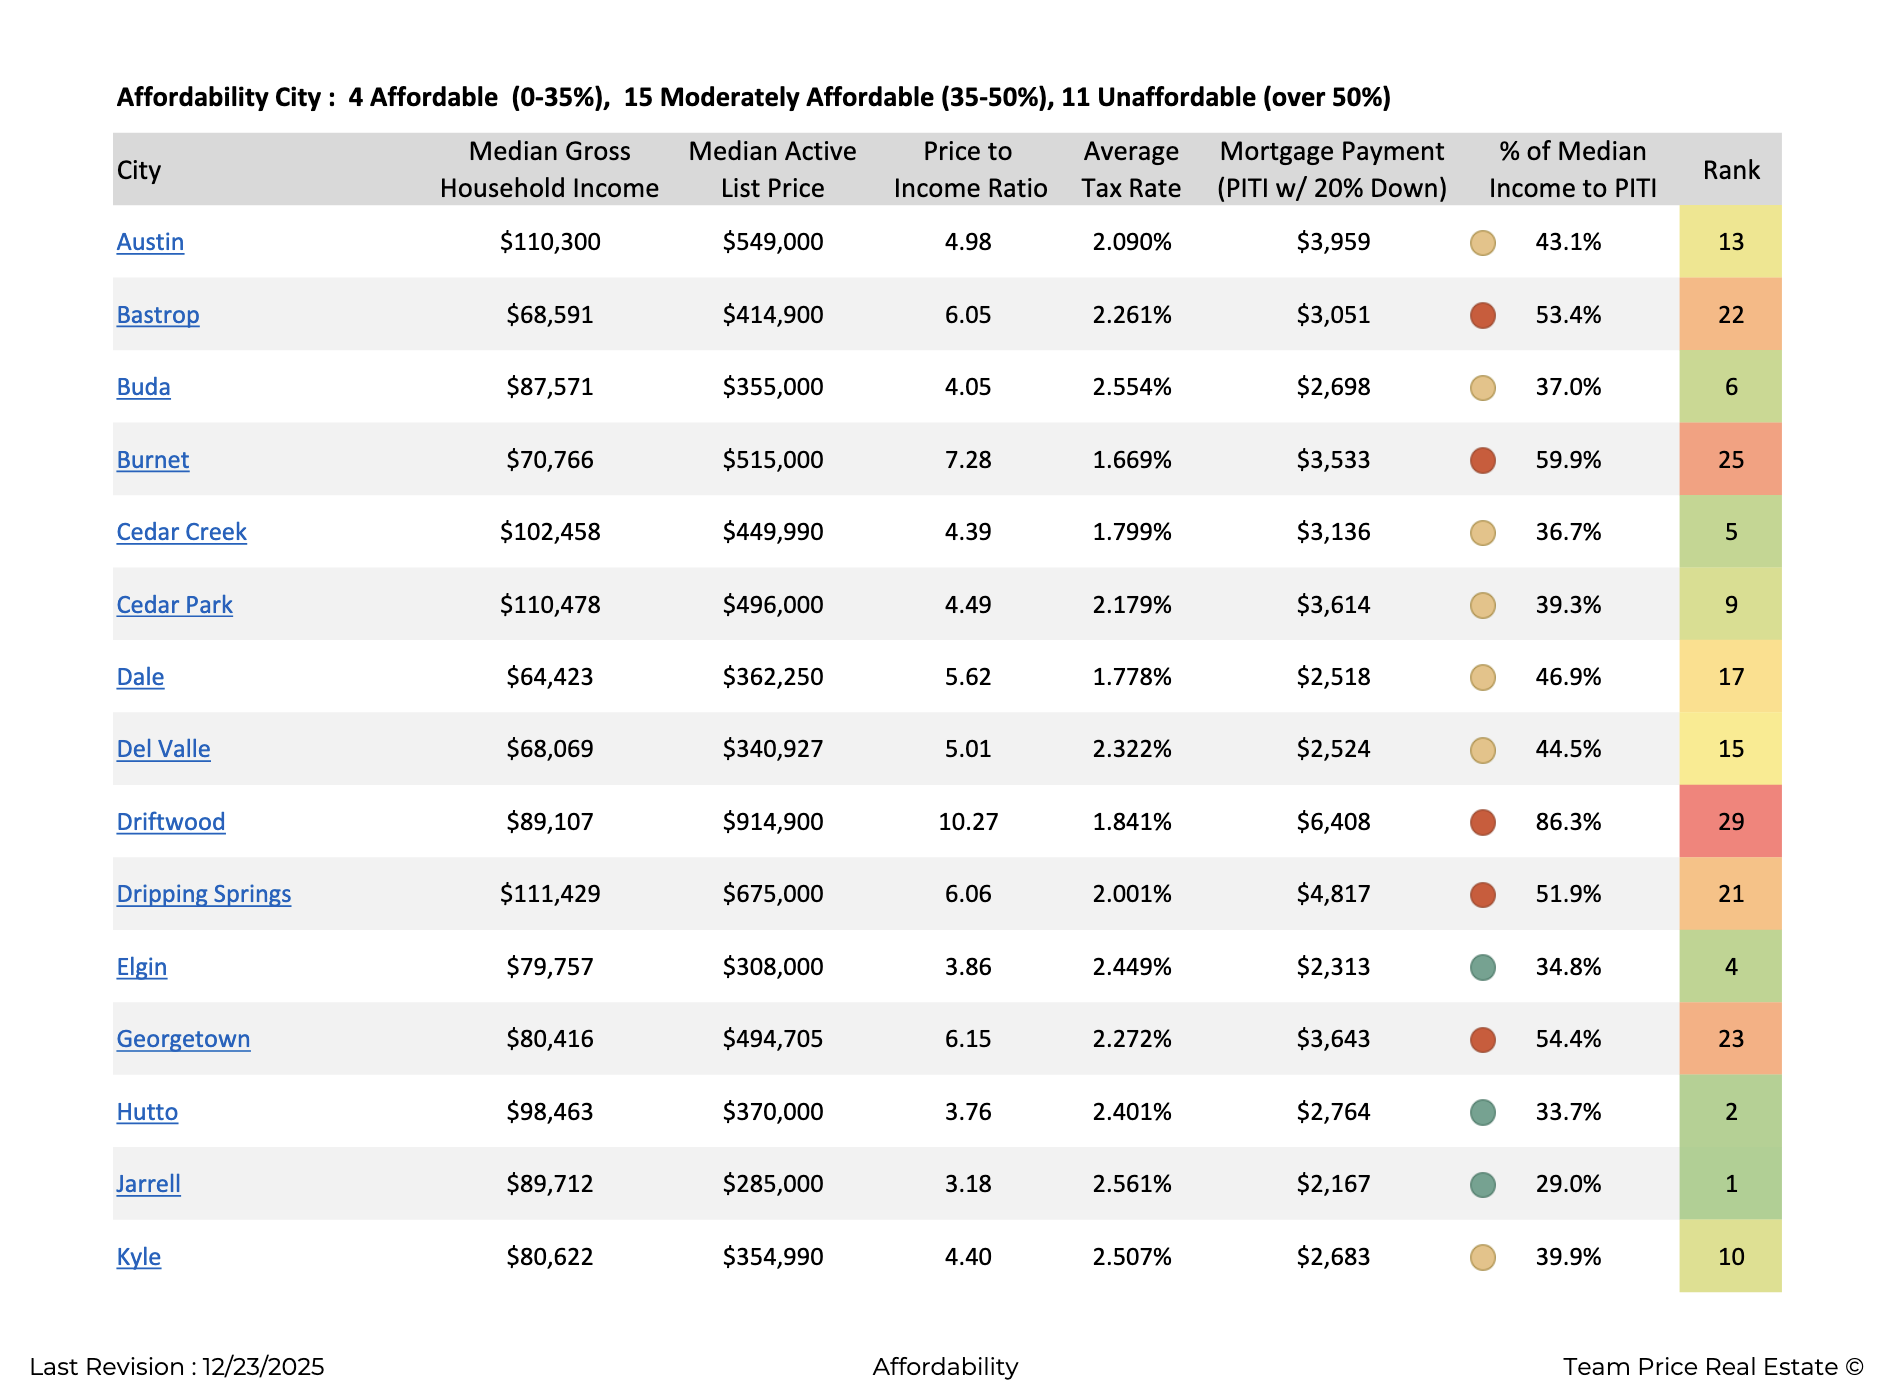Open the Dripping Springs link
Screen dimensions: 1886x1398
pyautogui.click(x=203, y=894)
